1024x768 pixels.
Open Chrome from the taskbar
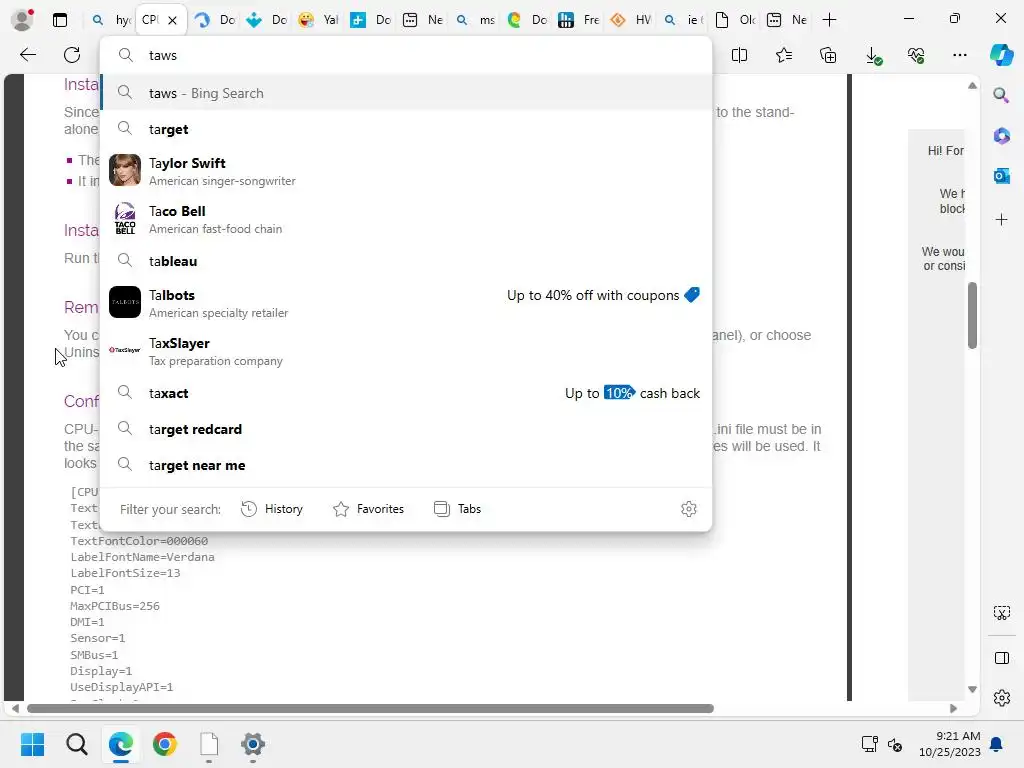(165, 744)
